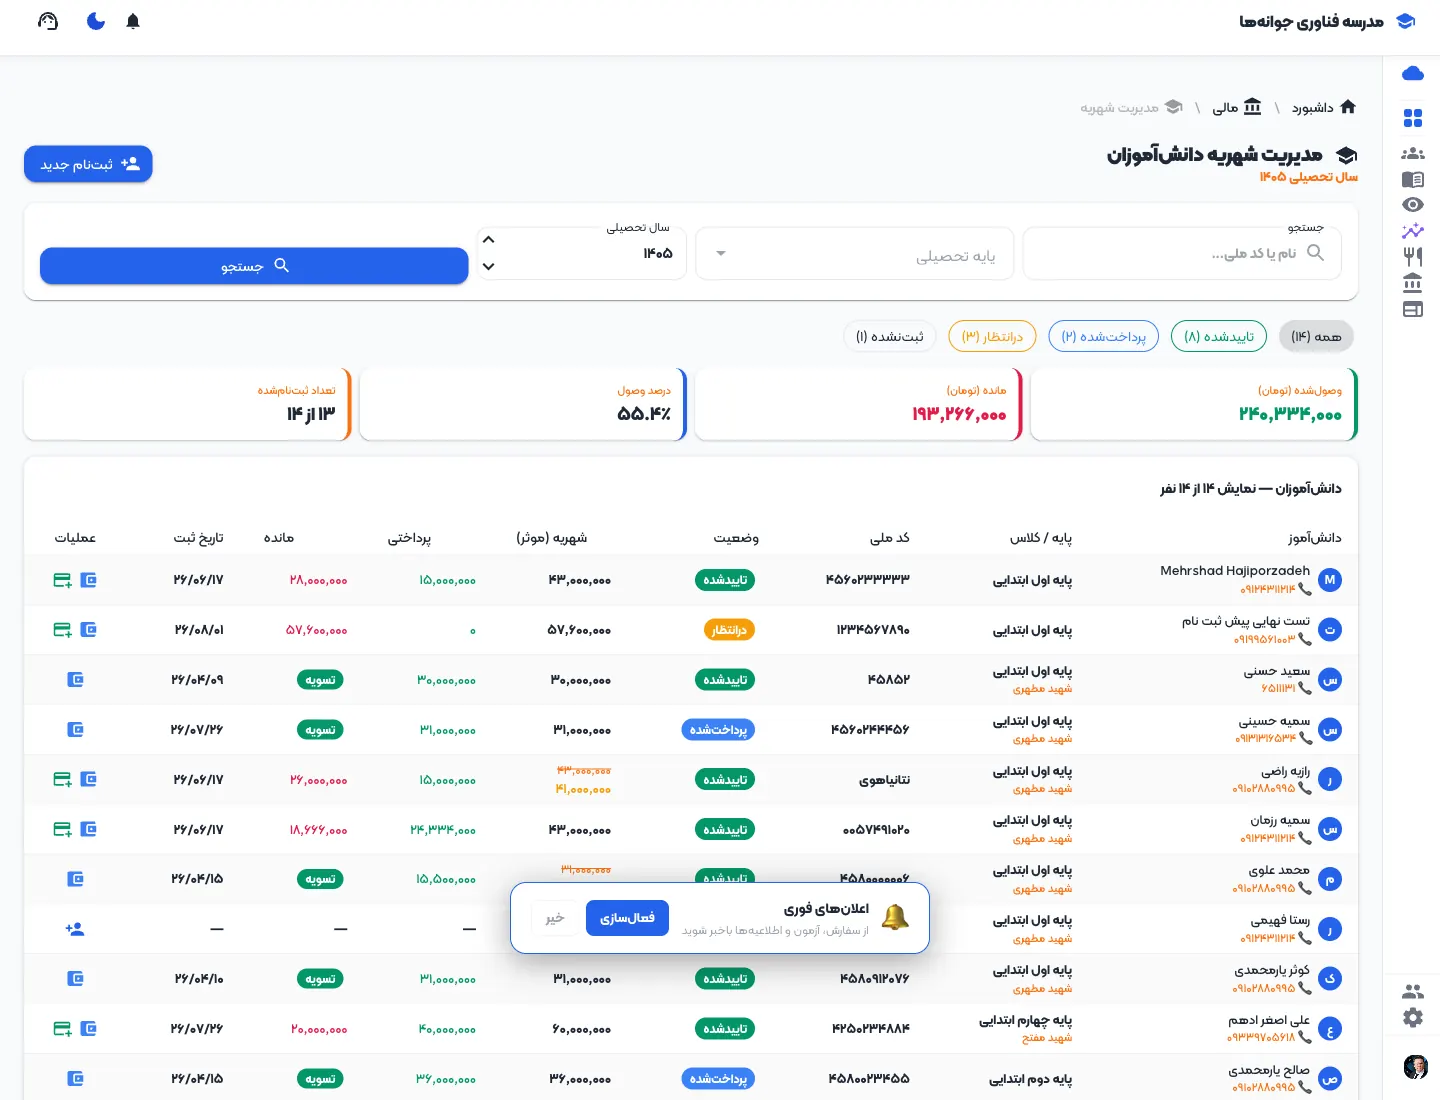Go to داشبورد breadcrumb link
This screenshot has width=1440, height=1100.
coord(1324,107)
